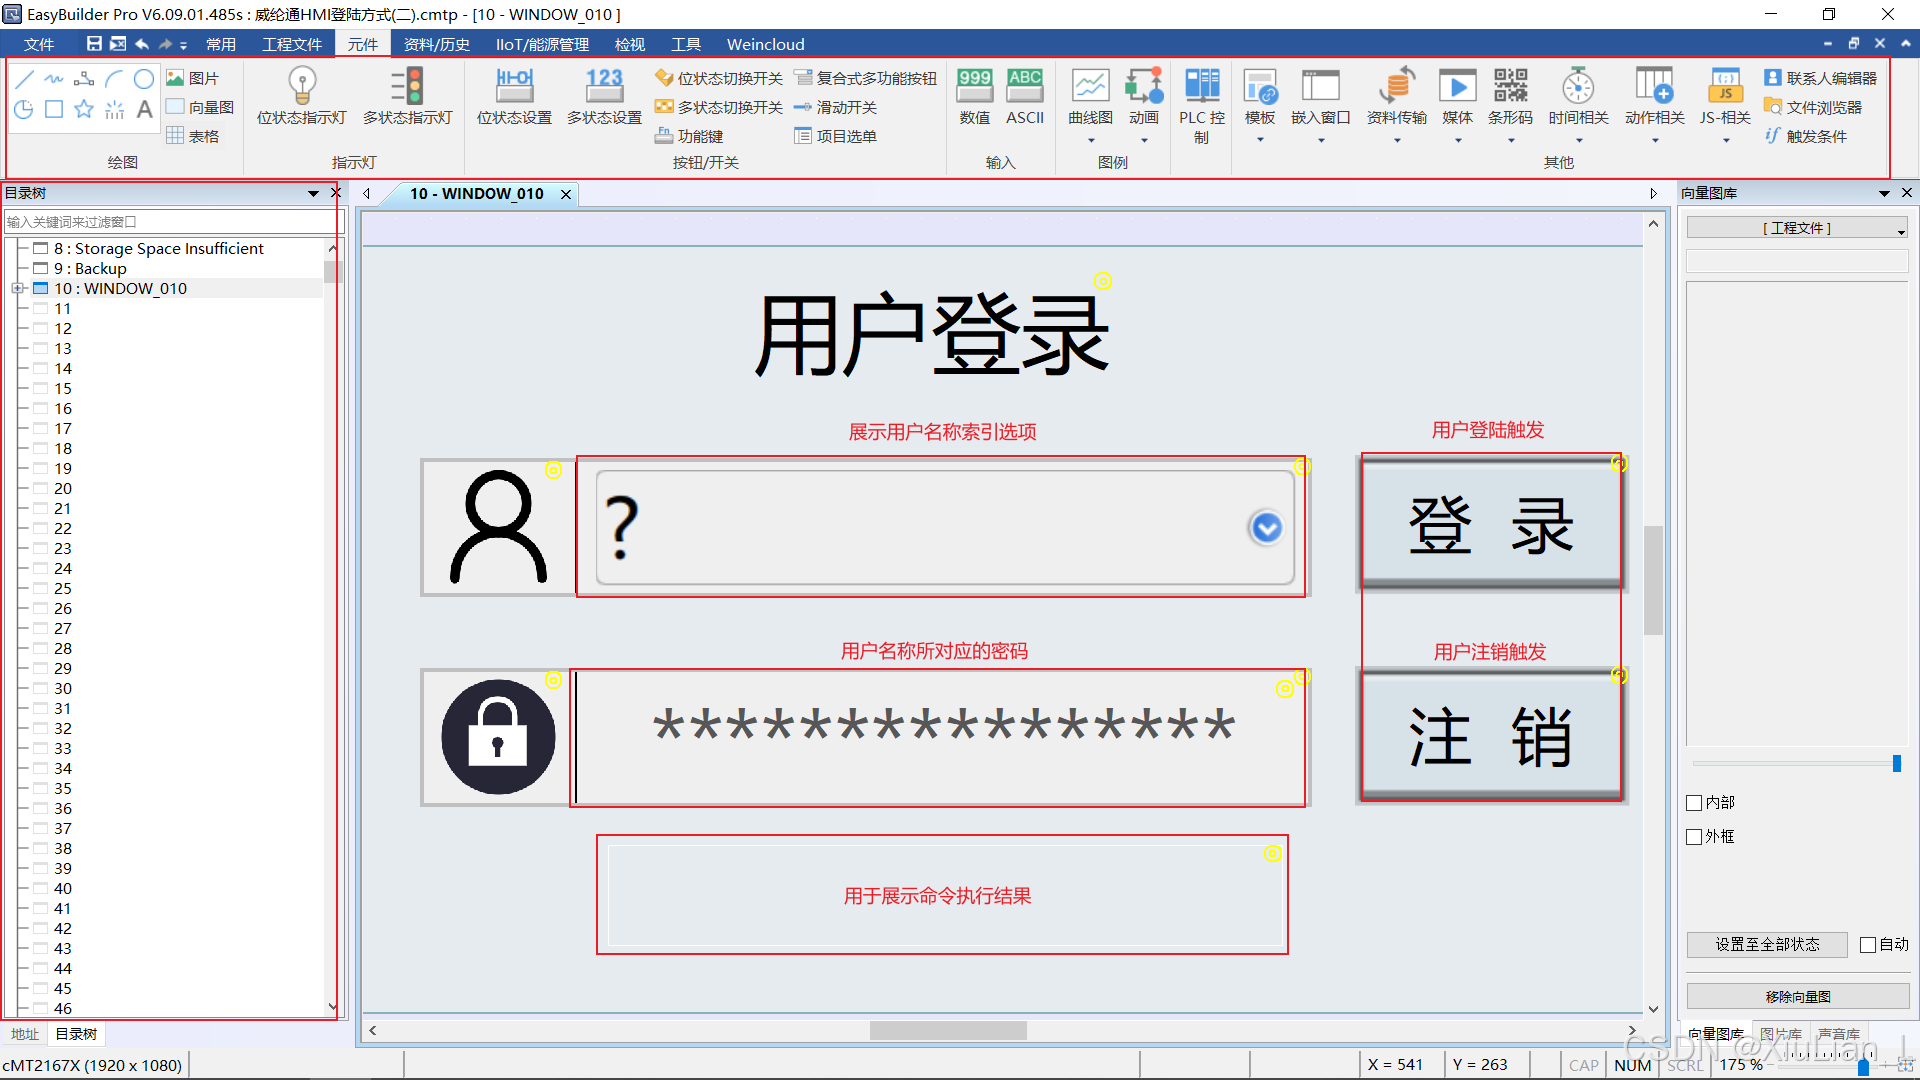This screenshot has height=1080, width=1920.
Task: Tick the 外框 checkbox
Action: [x=1694, y=837]
